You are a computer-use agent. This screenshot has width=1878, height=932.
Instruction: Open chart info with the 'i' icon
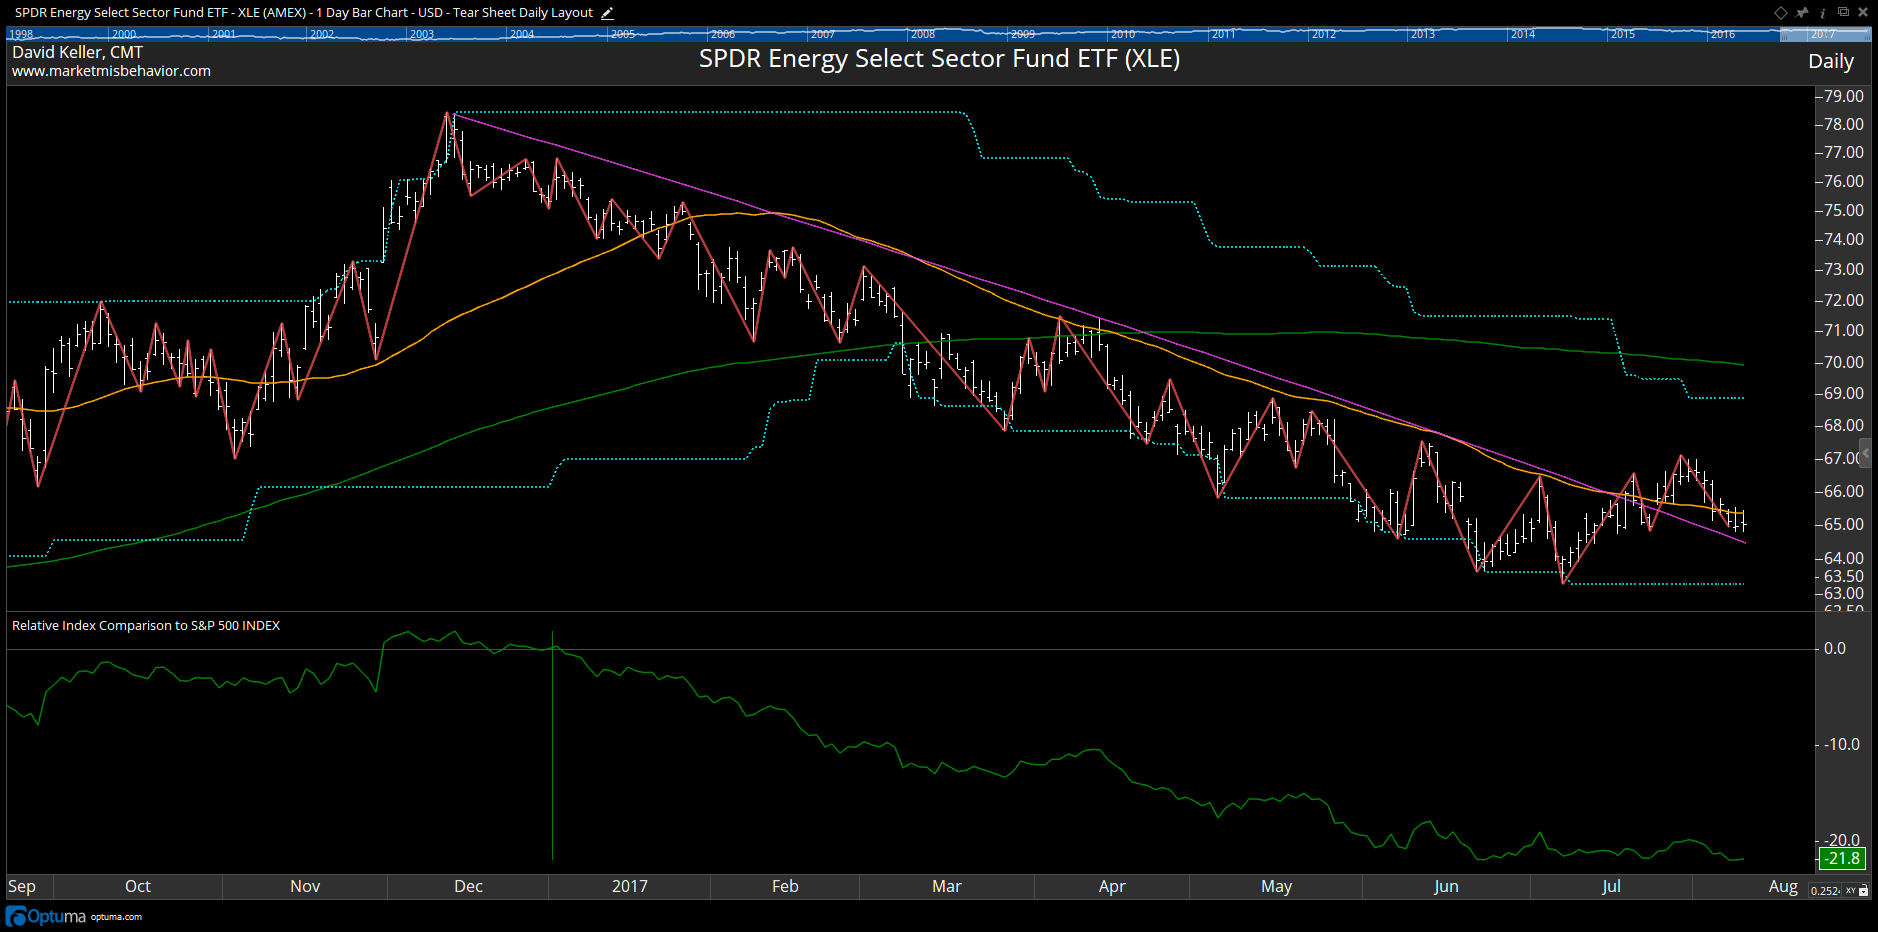click(x=1823, y=13)
